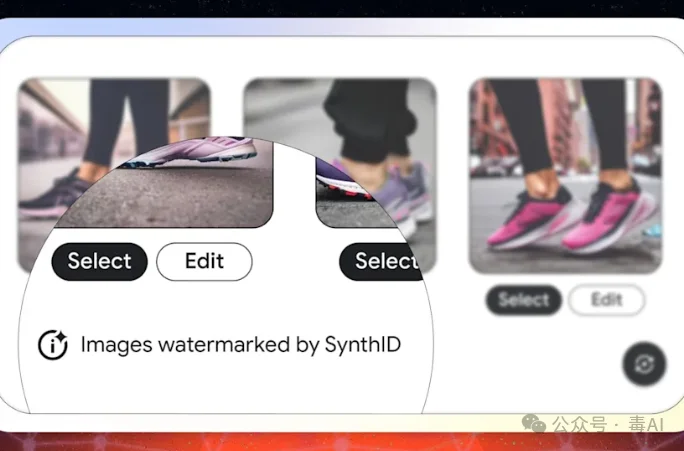Click the cut-off Select button in the magnifier

pos(381,261)
